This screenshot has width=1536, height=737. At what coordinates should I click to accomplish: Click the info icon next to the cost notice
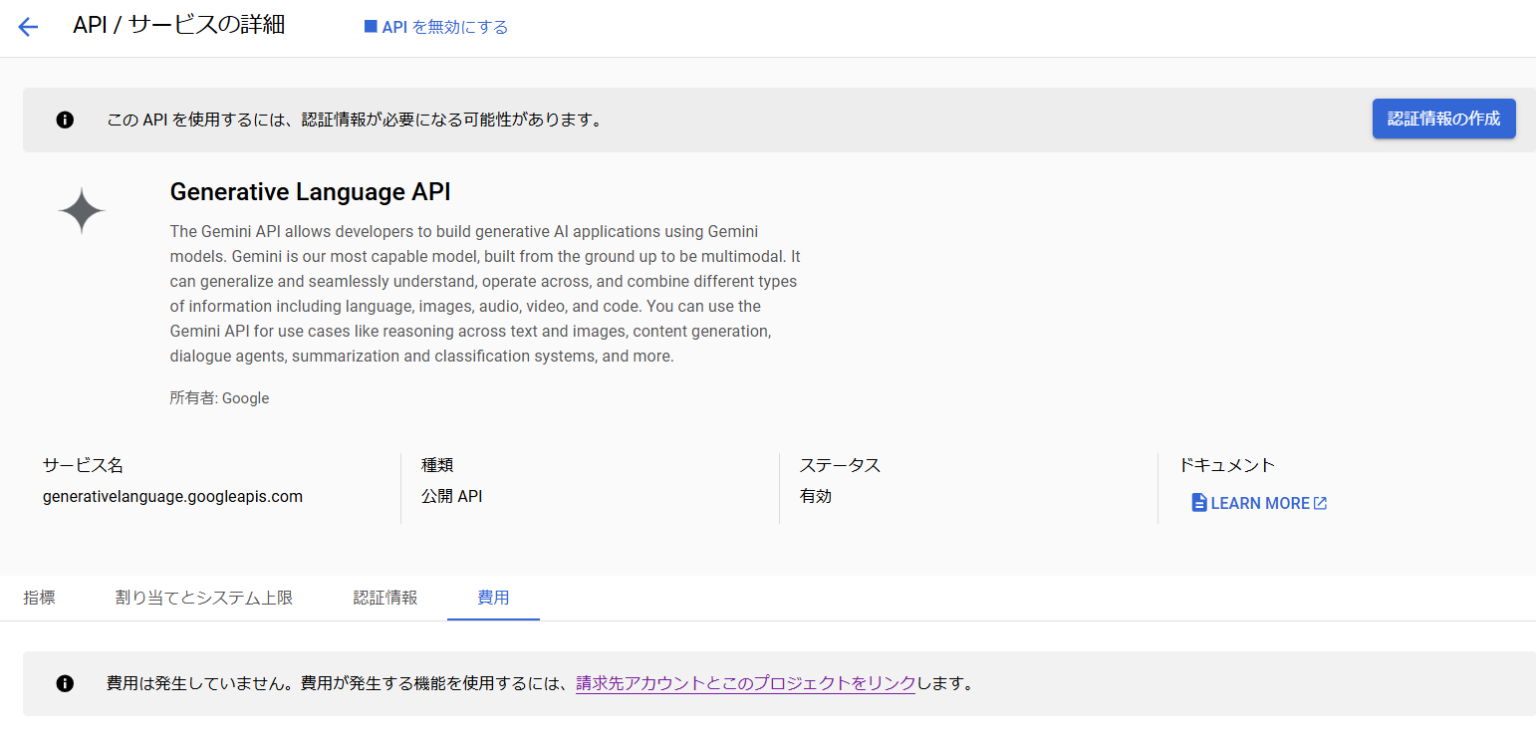pyautogui.click(x=65, y=683)
